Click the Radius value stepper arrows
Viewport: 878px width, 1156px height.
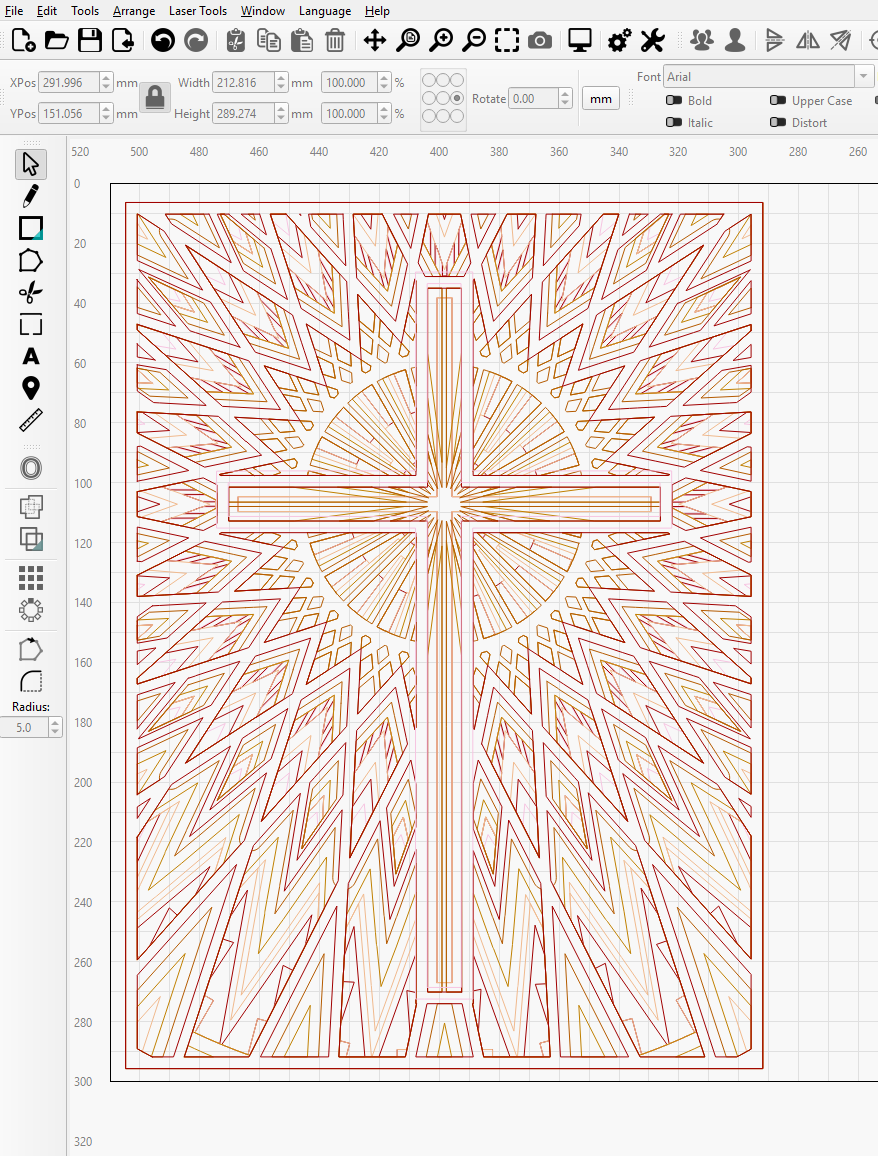[55, 728]
